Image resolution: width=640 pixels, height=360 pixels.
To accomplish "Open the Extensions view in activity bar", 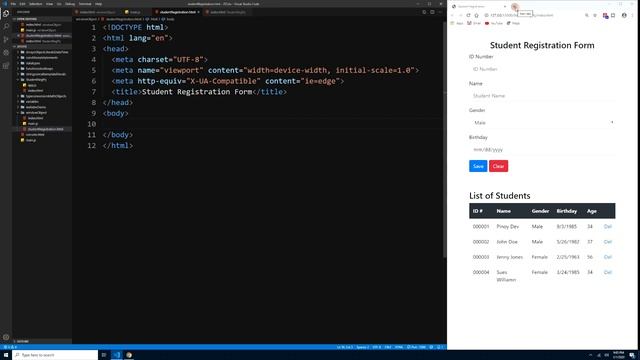I will pyautogui.click(x=6, y=66).
